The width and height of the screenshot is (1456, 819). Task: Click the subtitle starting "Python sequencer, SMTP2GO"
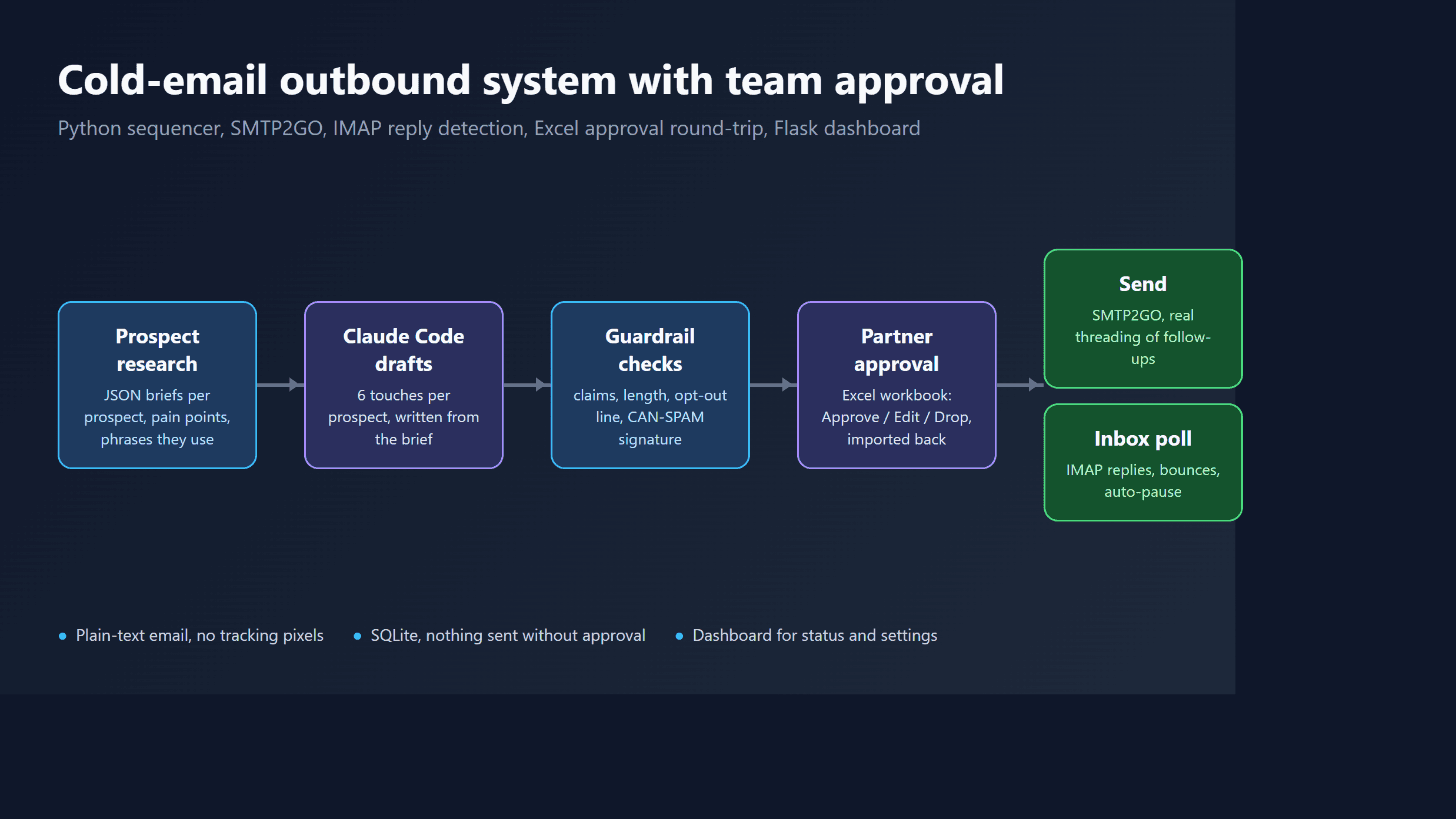pos(489,128)
